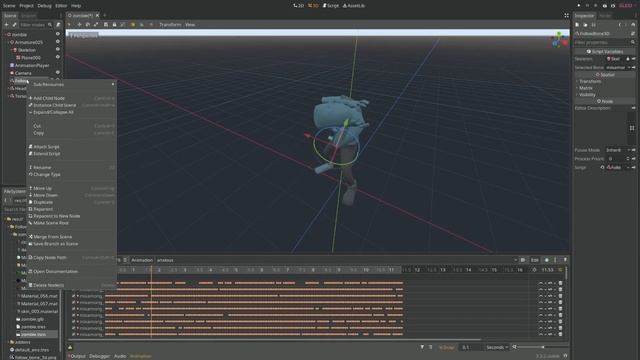The image size is (640, 360).
Task: Toggle visibility eye of Skeleton node
Action: pyautogui.click(x=58, y=50)
